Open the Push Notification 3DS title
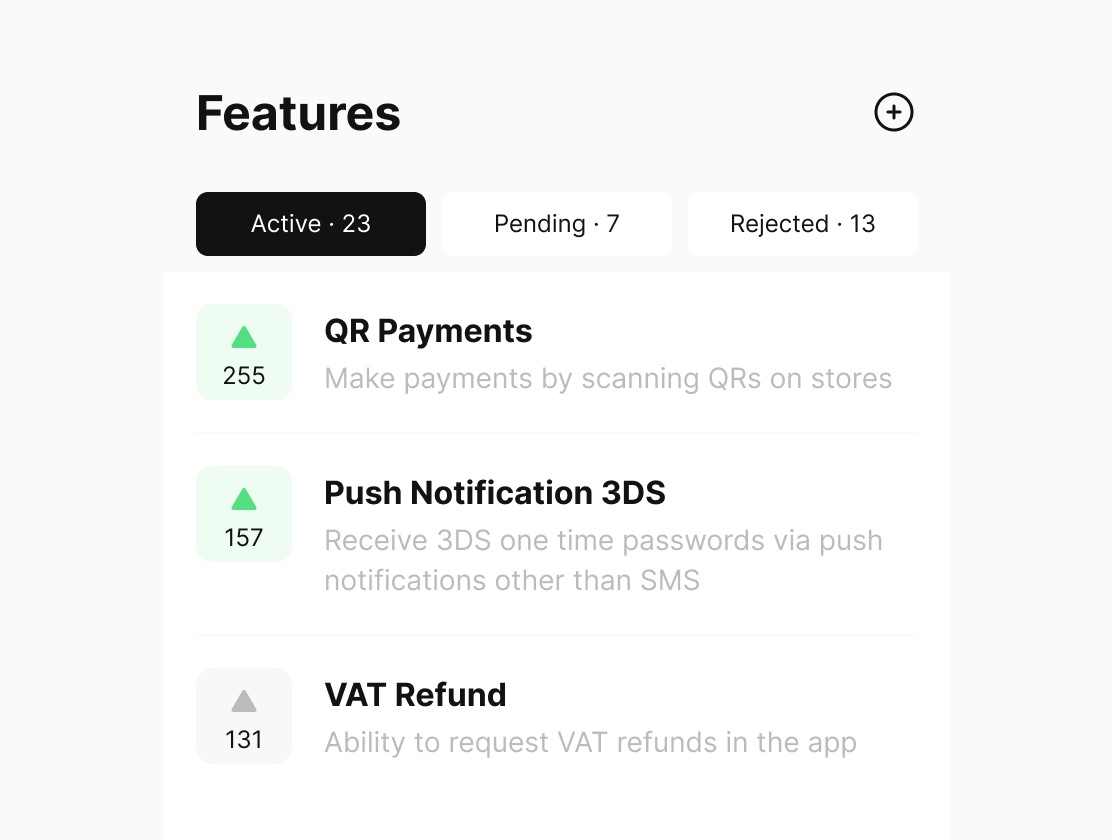The width and height of the screenshot is (1112, 840). click(495, 493)
